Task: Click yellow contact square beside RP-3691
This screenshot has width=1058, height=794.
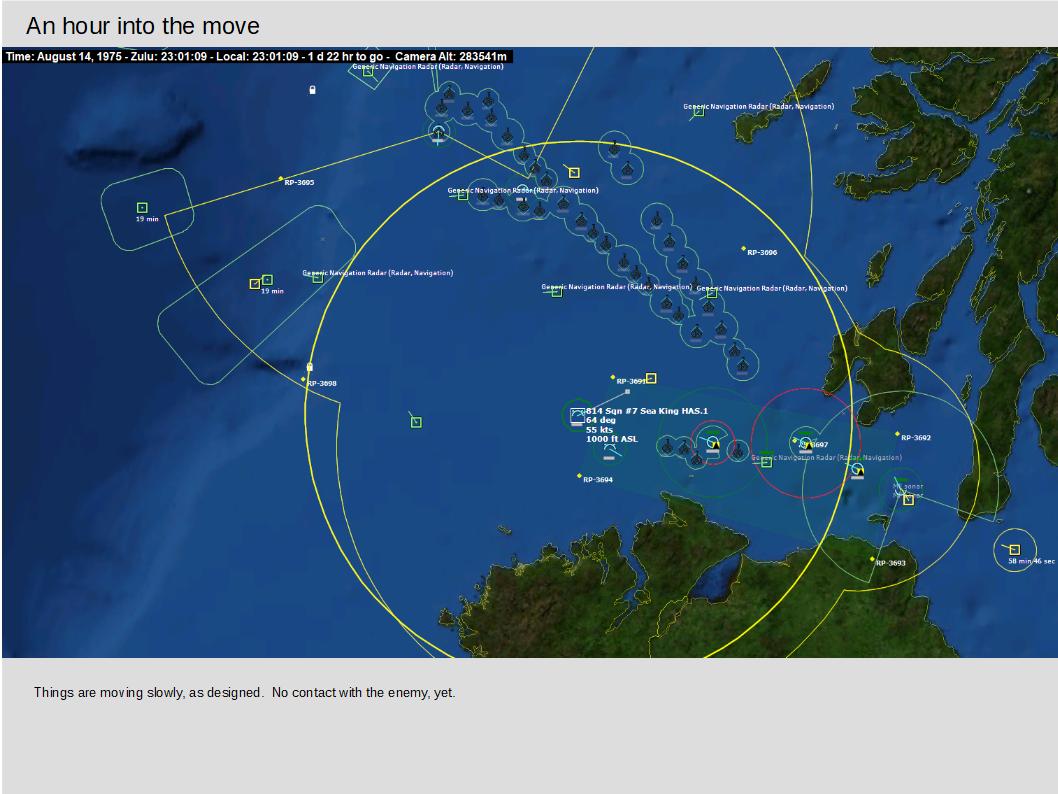Action: point(651,378)
